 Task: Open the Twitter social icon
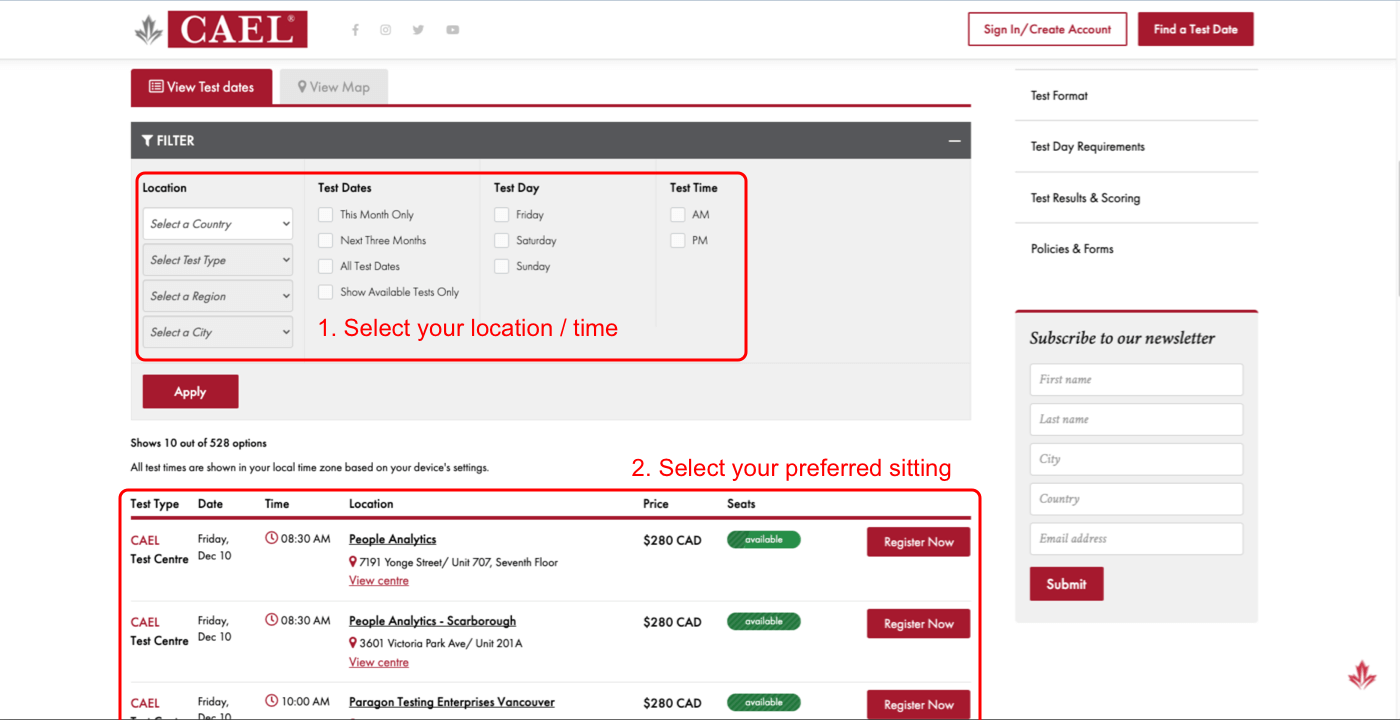pos(418,30)
